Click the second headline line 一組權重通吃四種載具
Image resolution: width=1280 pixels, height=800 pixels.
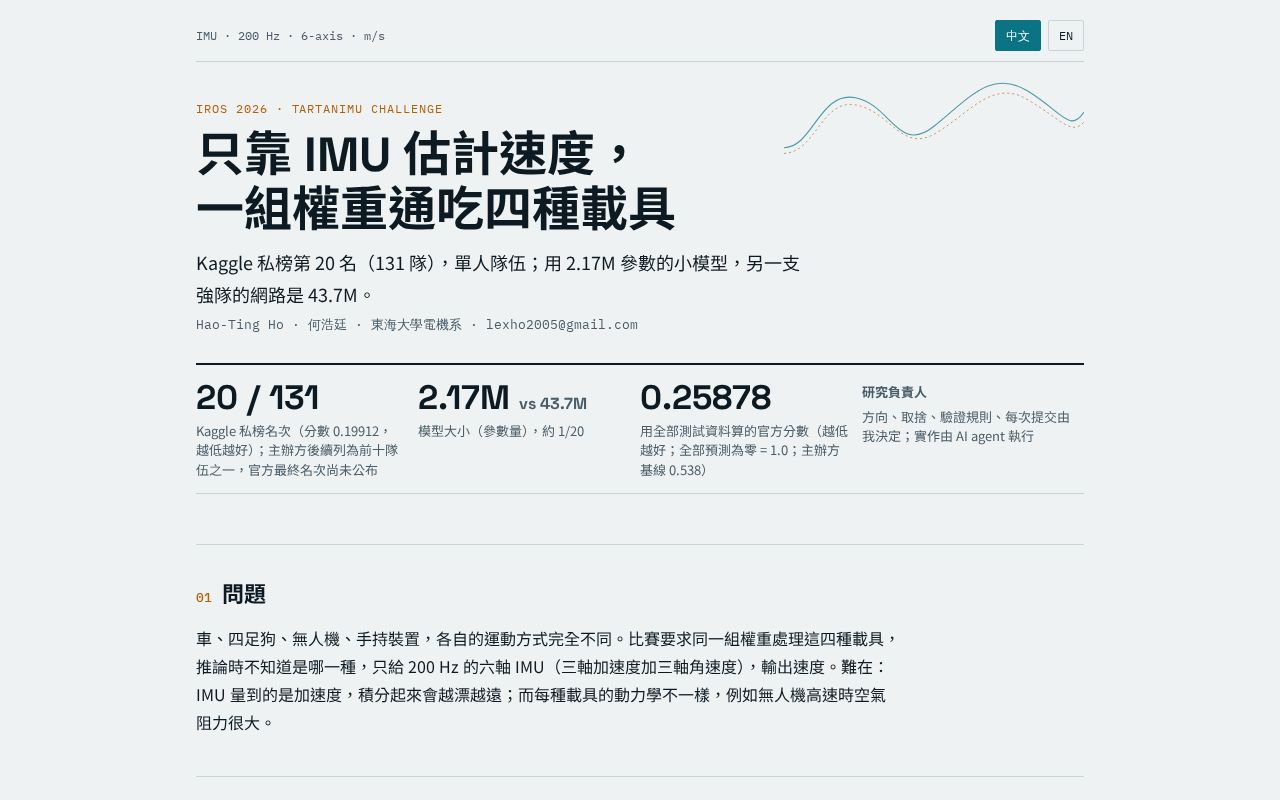[436, 210]
